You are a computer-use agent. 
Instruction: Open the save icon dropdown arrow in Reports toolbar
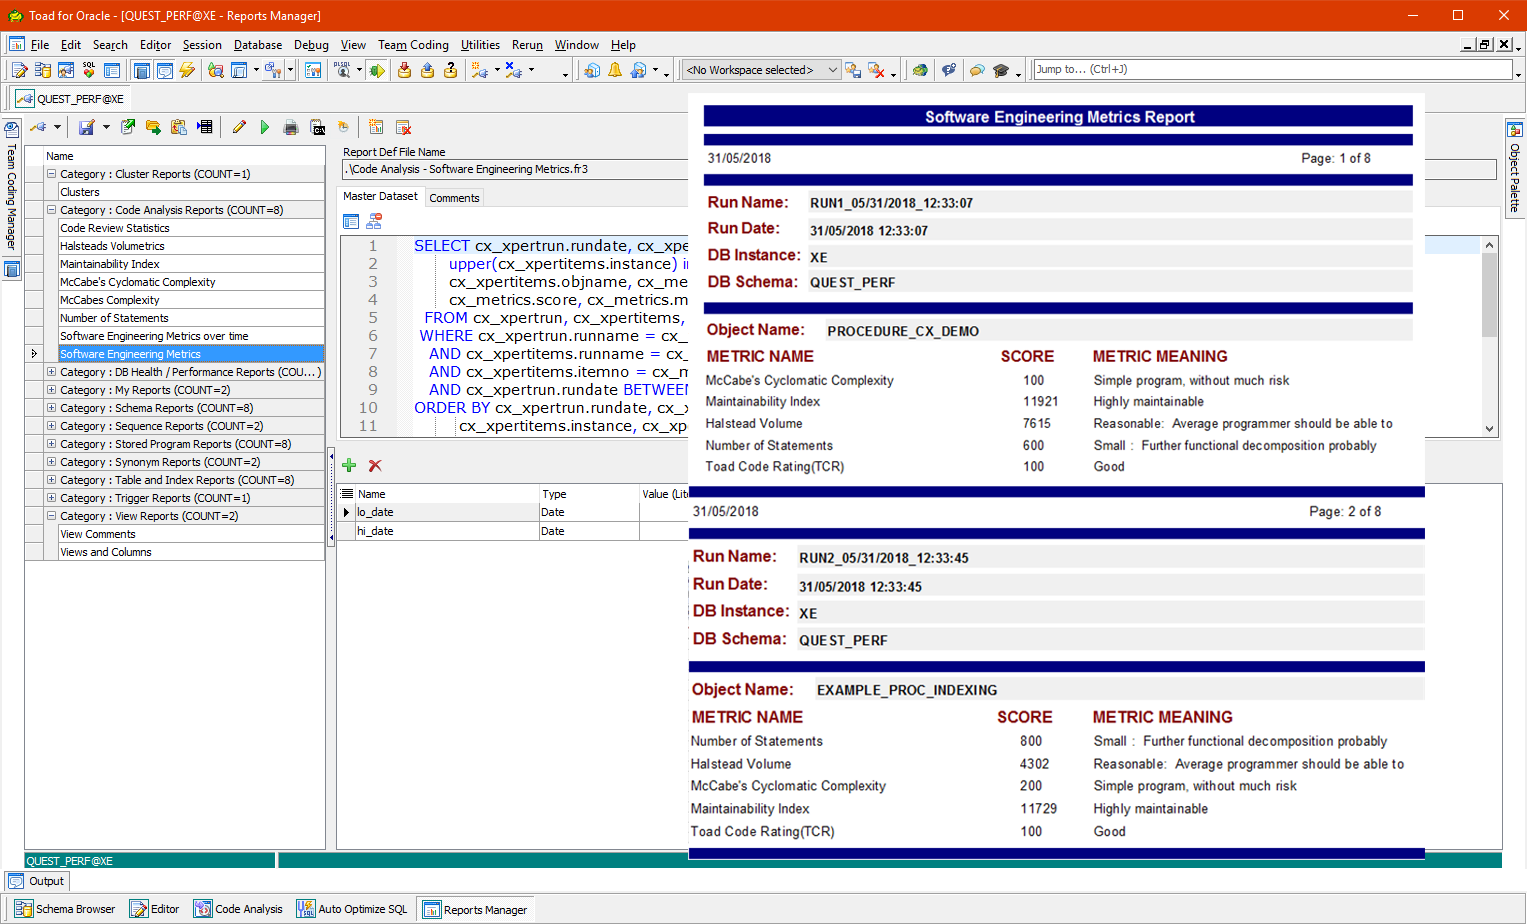106,127
